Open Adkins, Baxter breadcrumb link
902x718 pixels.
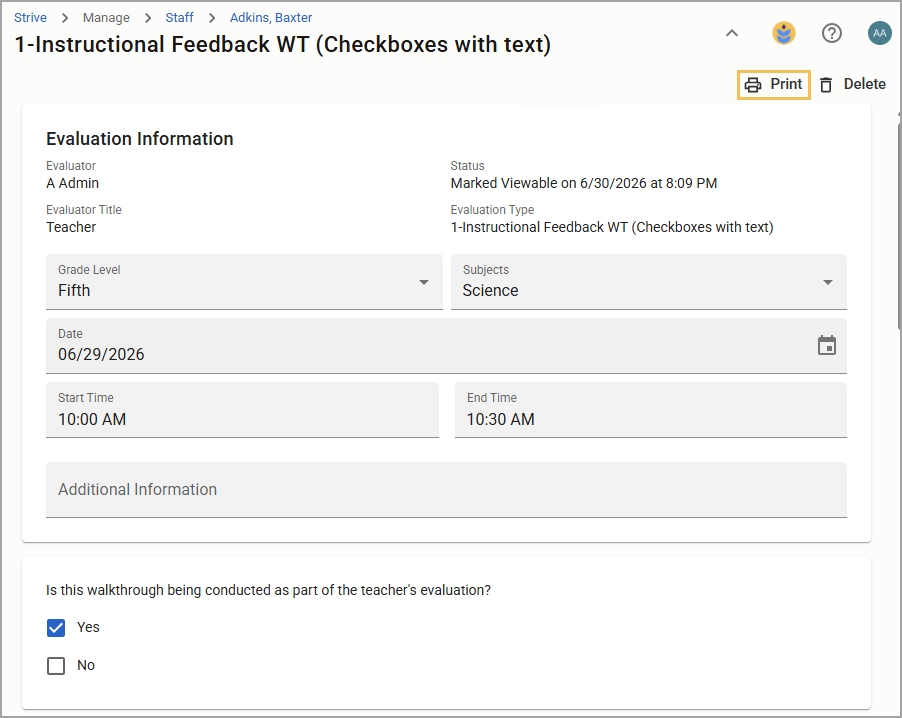pos(271,18)
